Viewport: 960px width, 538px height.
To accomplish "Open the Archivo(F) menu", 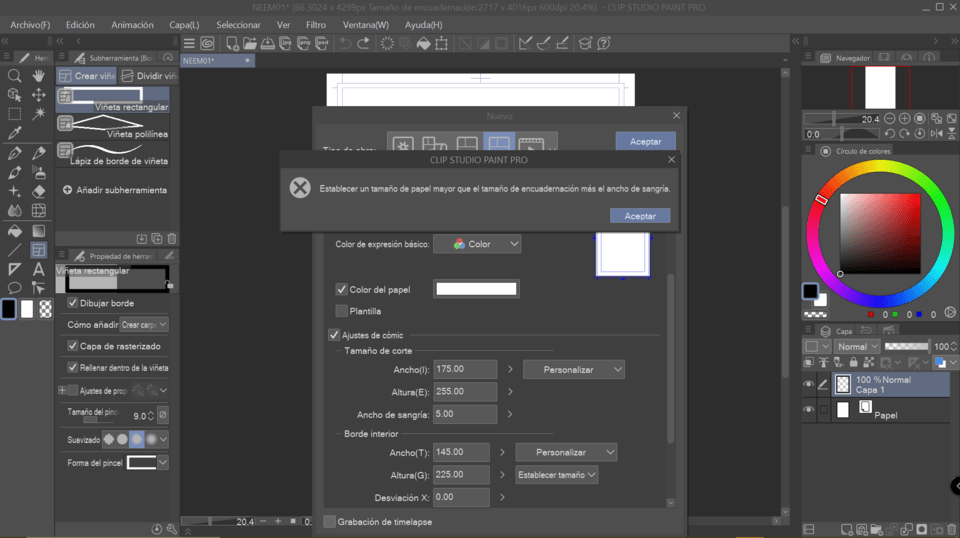I will pyautogui.click(x=30, y=24).
